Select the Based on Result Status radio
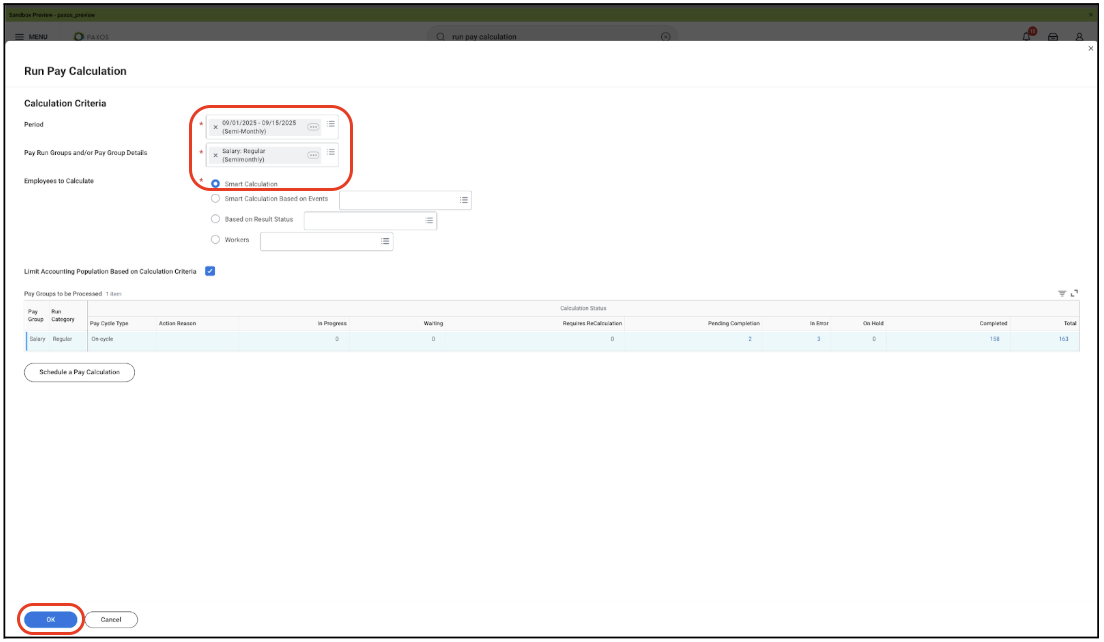Viewport: 1104px width, 642px height. pos(215,219)
